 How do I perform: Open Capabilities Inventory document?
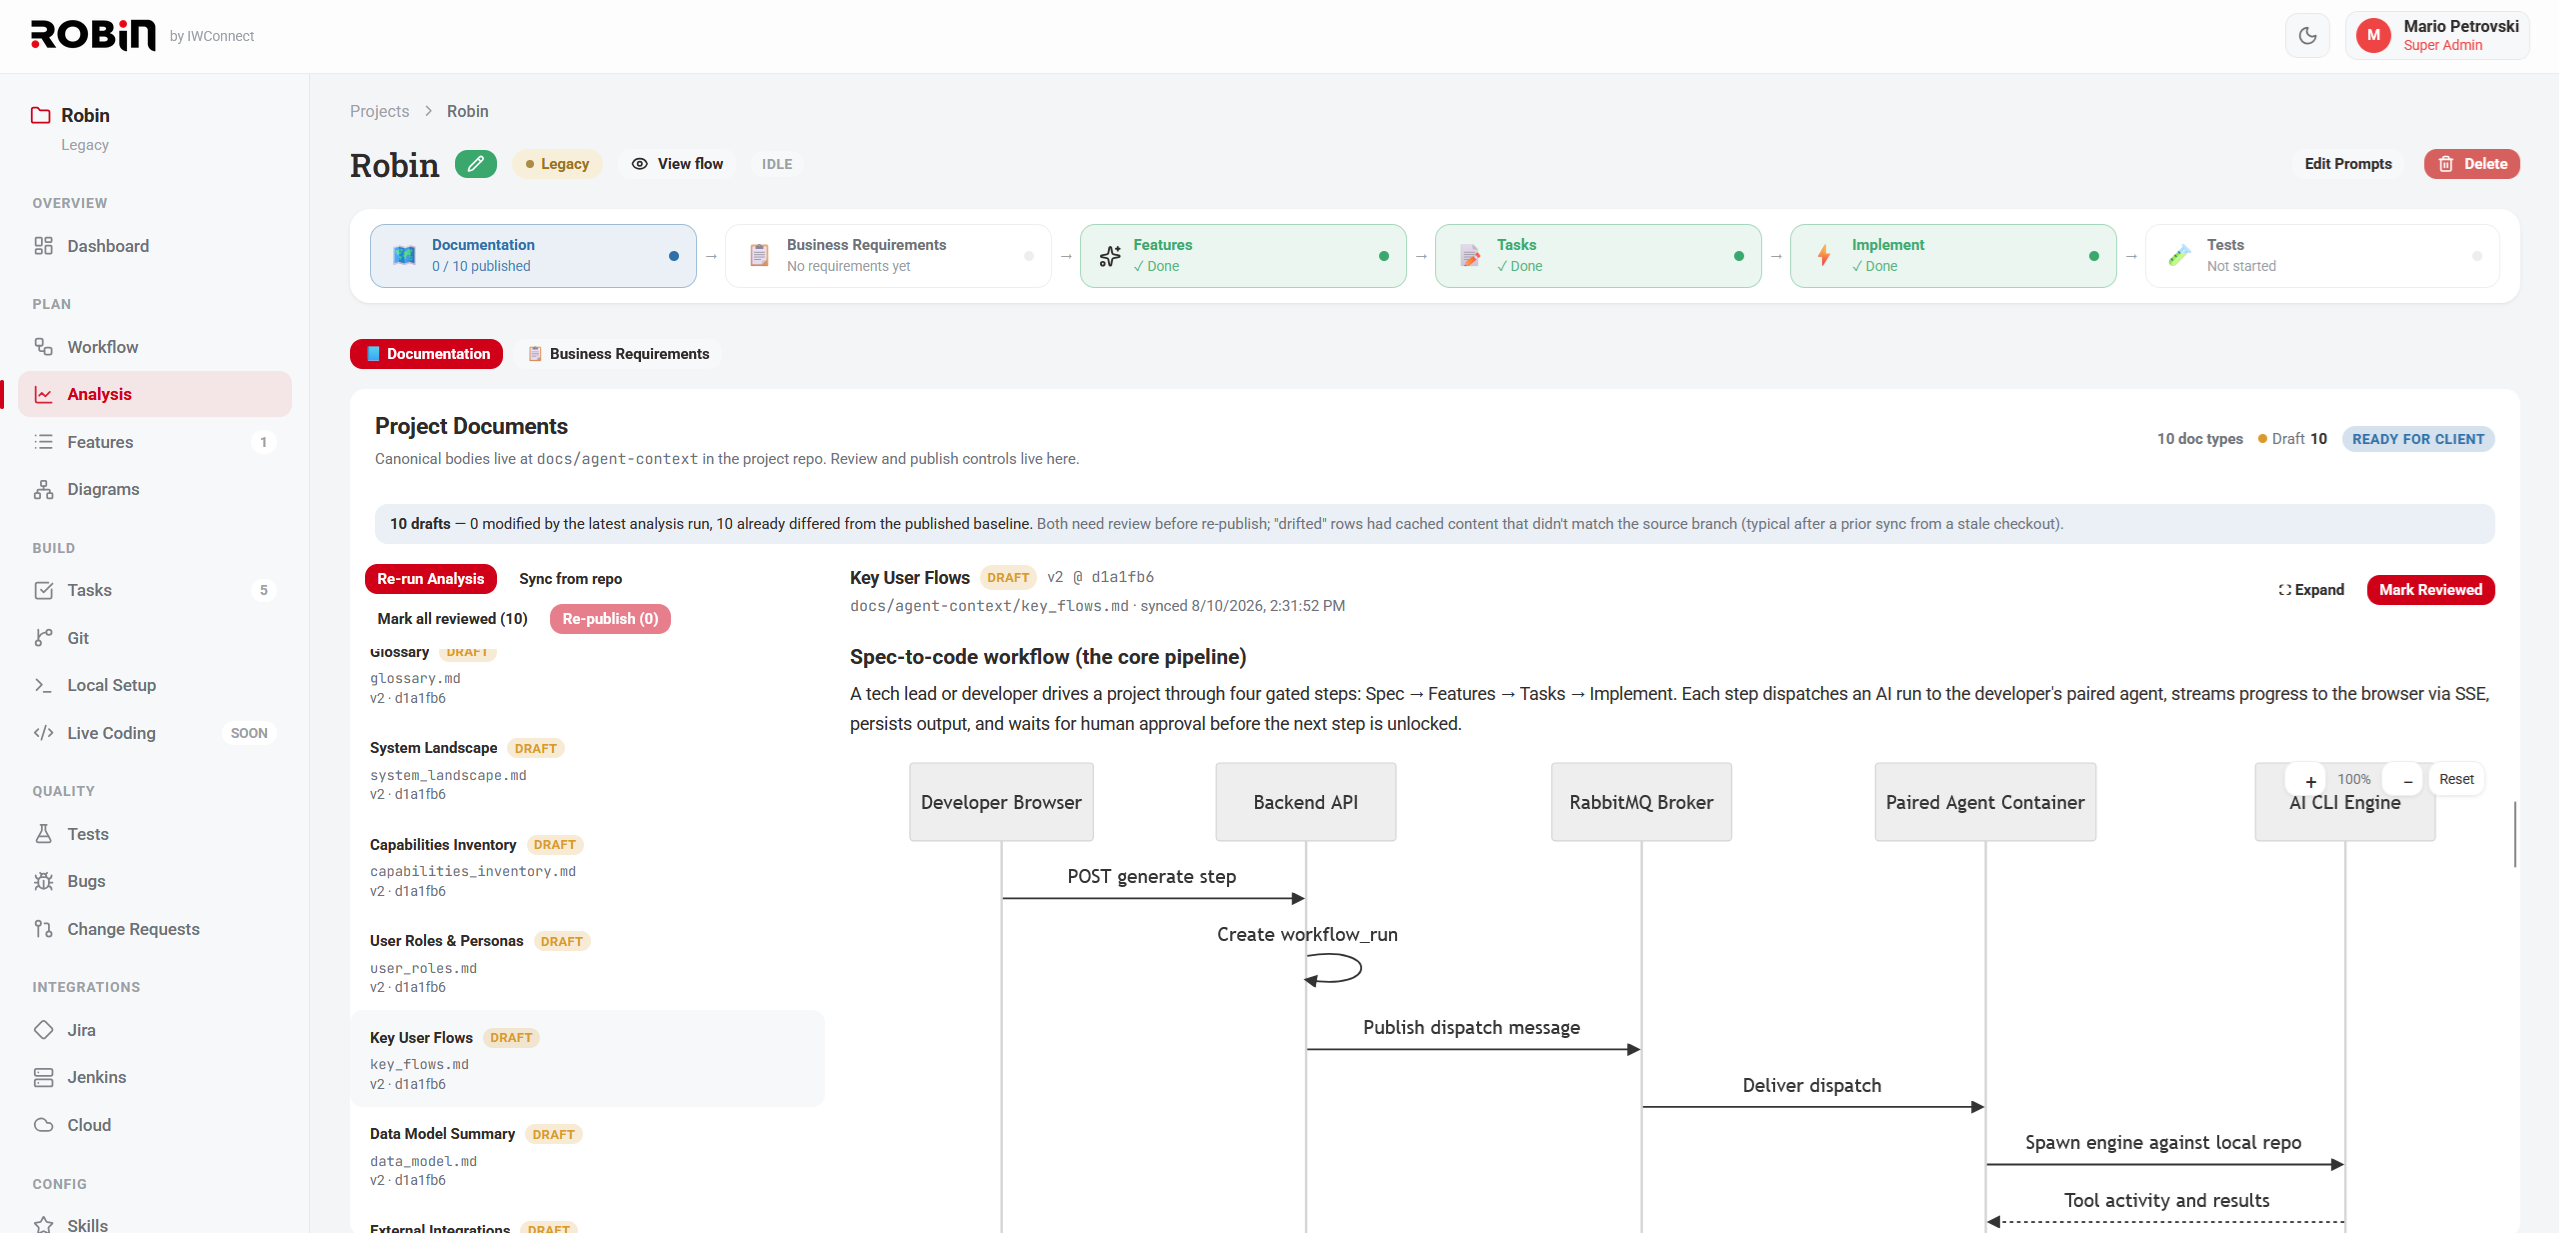[587, 867]
